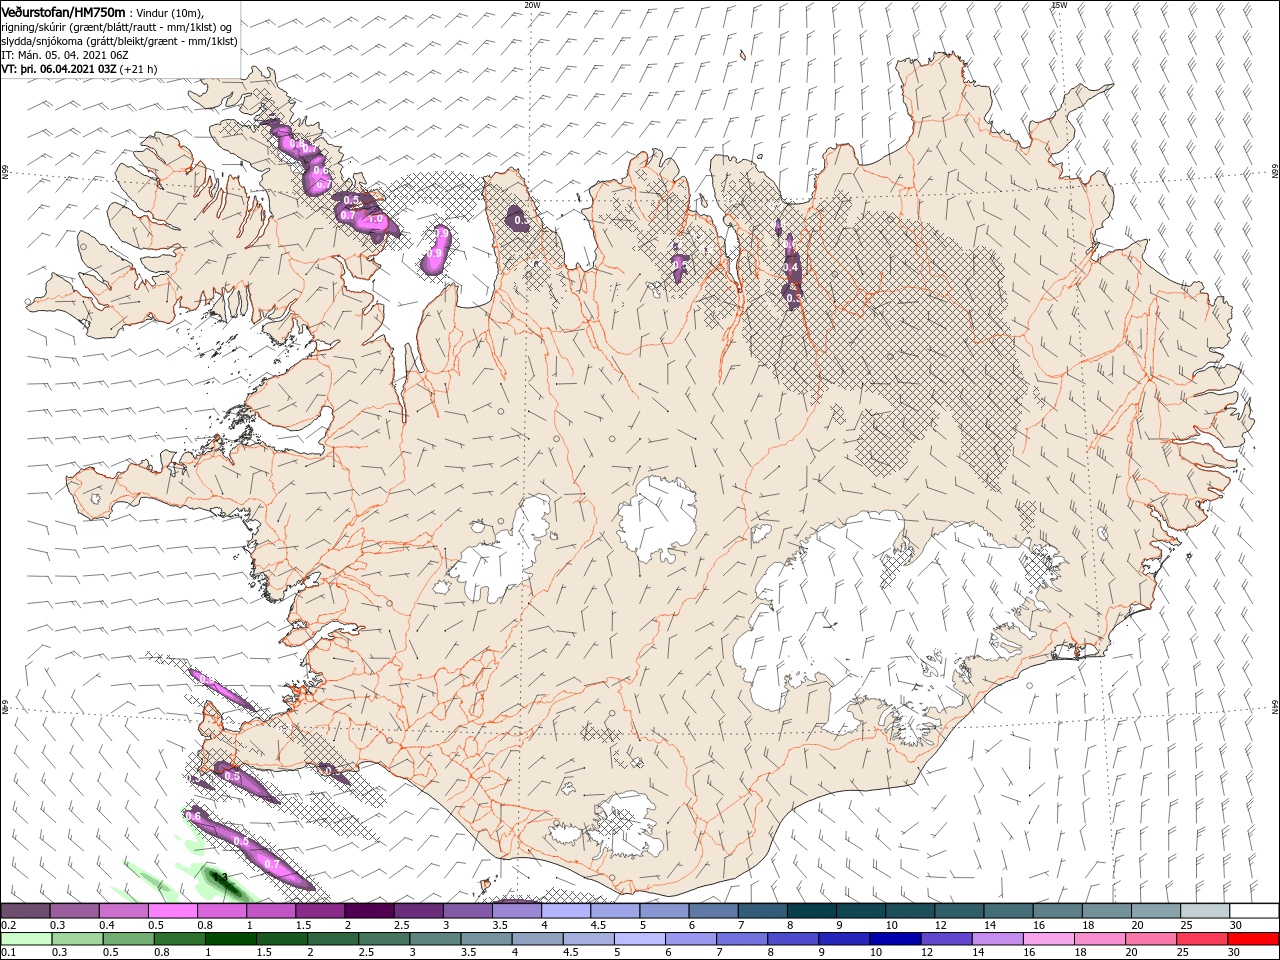Select the bright pink 0.5 swatch in the upper legend
The height and width of the screenshot is (960, 1280).
pyautogui.click(x=173, y=911)
